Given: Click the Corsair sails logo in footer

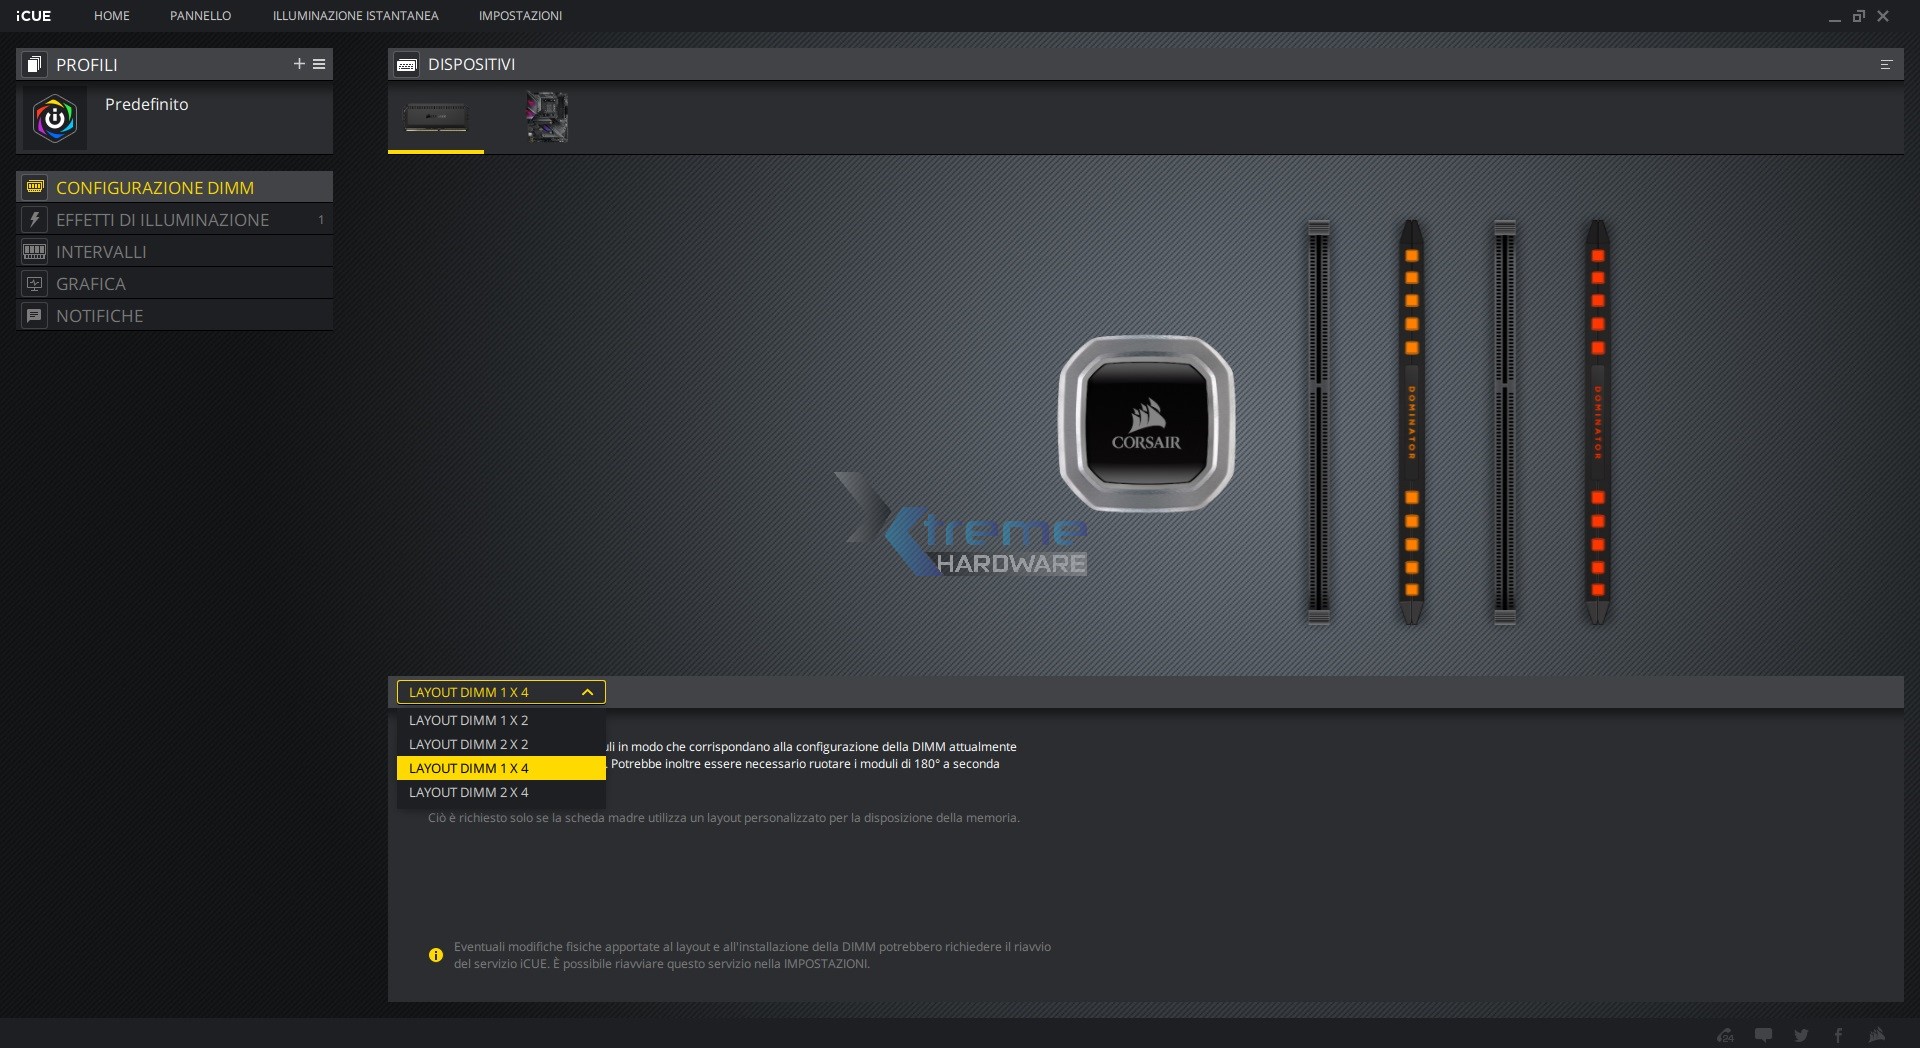Looking at the screenshot, I should click(1877, 1034).
